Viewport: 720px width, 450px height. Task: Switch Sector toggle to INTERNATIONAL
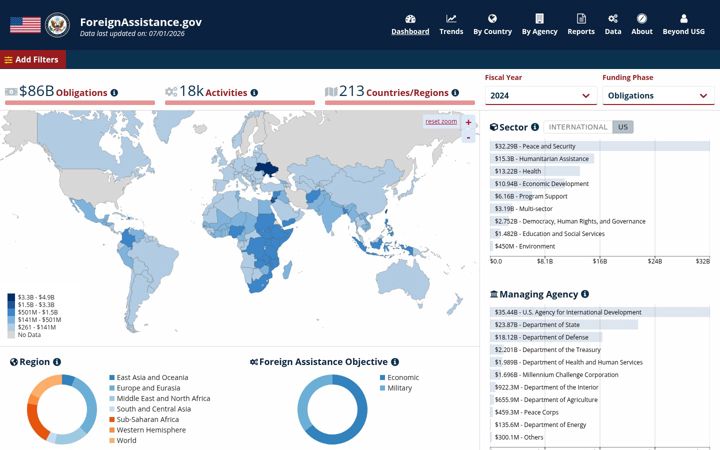(578, 127)
